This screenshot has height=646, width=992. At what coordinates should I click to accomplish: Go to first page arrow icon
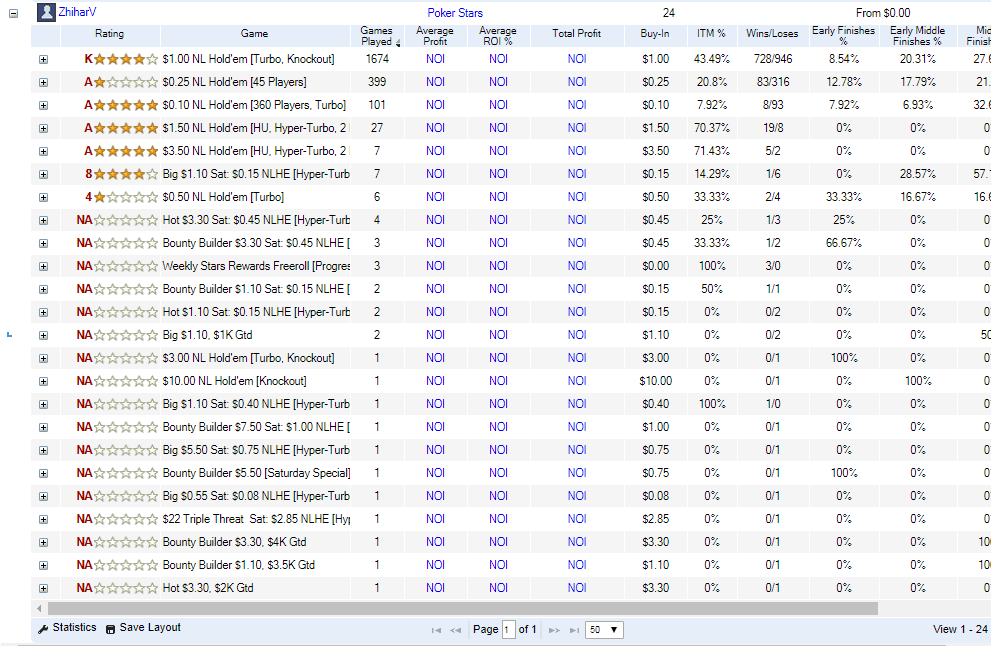tap(436, 630)
